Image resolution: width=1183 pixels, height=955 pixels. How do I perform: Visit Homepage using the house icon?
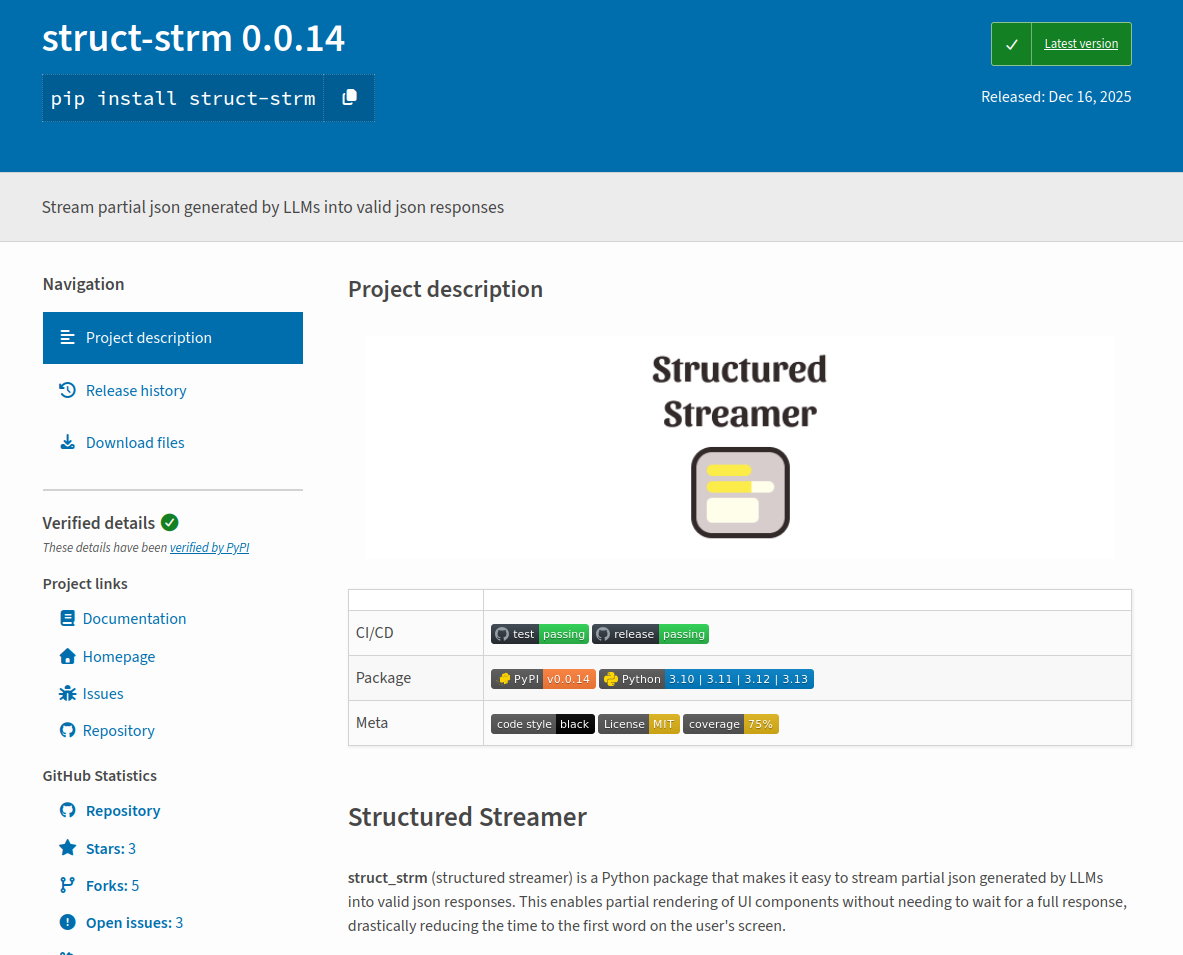[x=66, y=656]
